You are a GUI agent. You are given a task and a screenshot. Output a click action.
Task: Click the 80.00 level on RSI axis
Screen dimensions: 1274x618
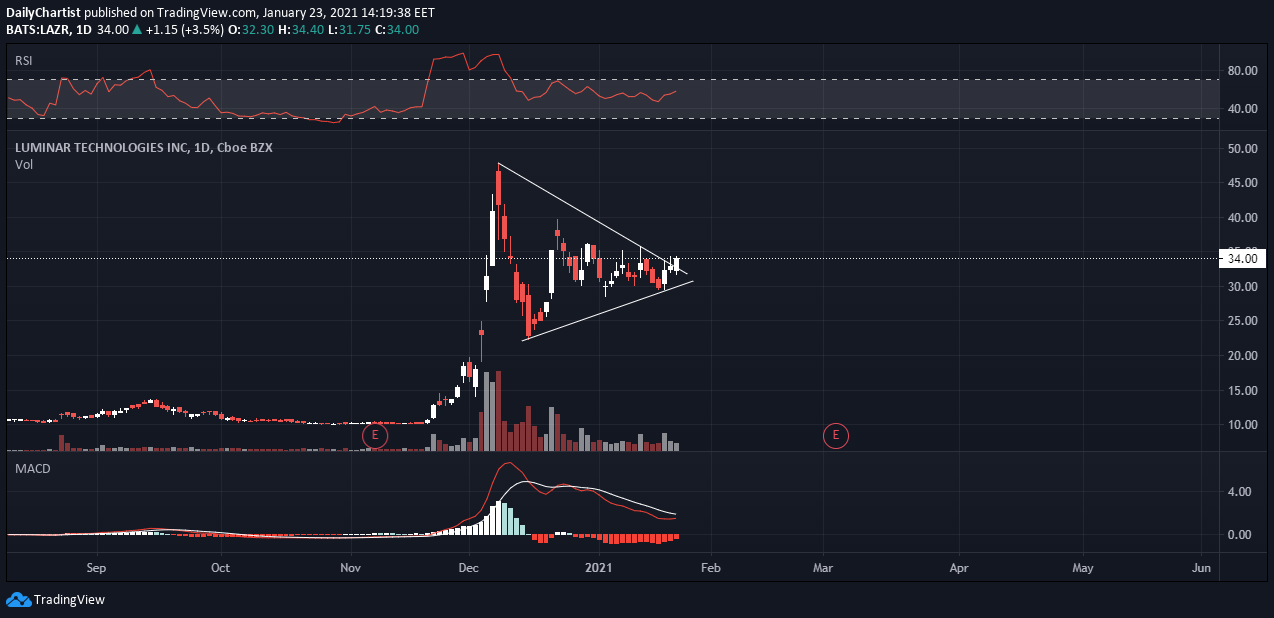1242,71
